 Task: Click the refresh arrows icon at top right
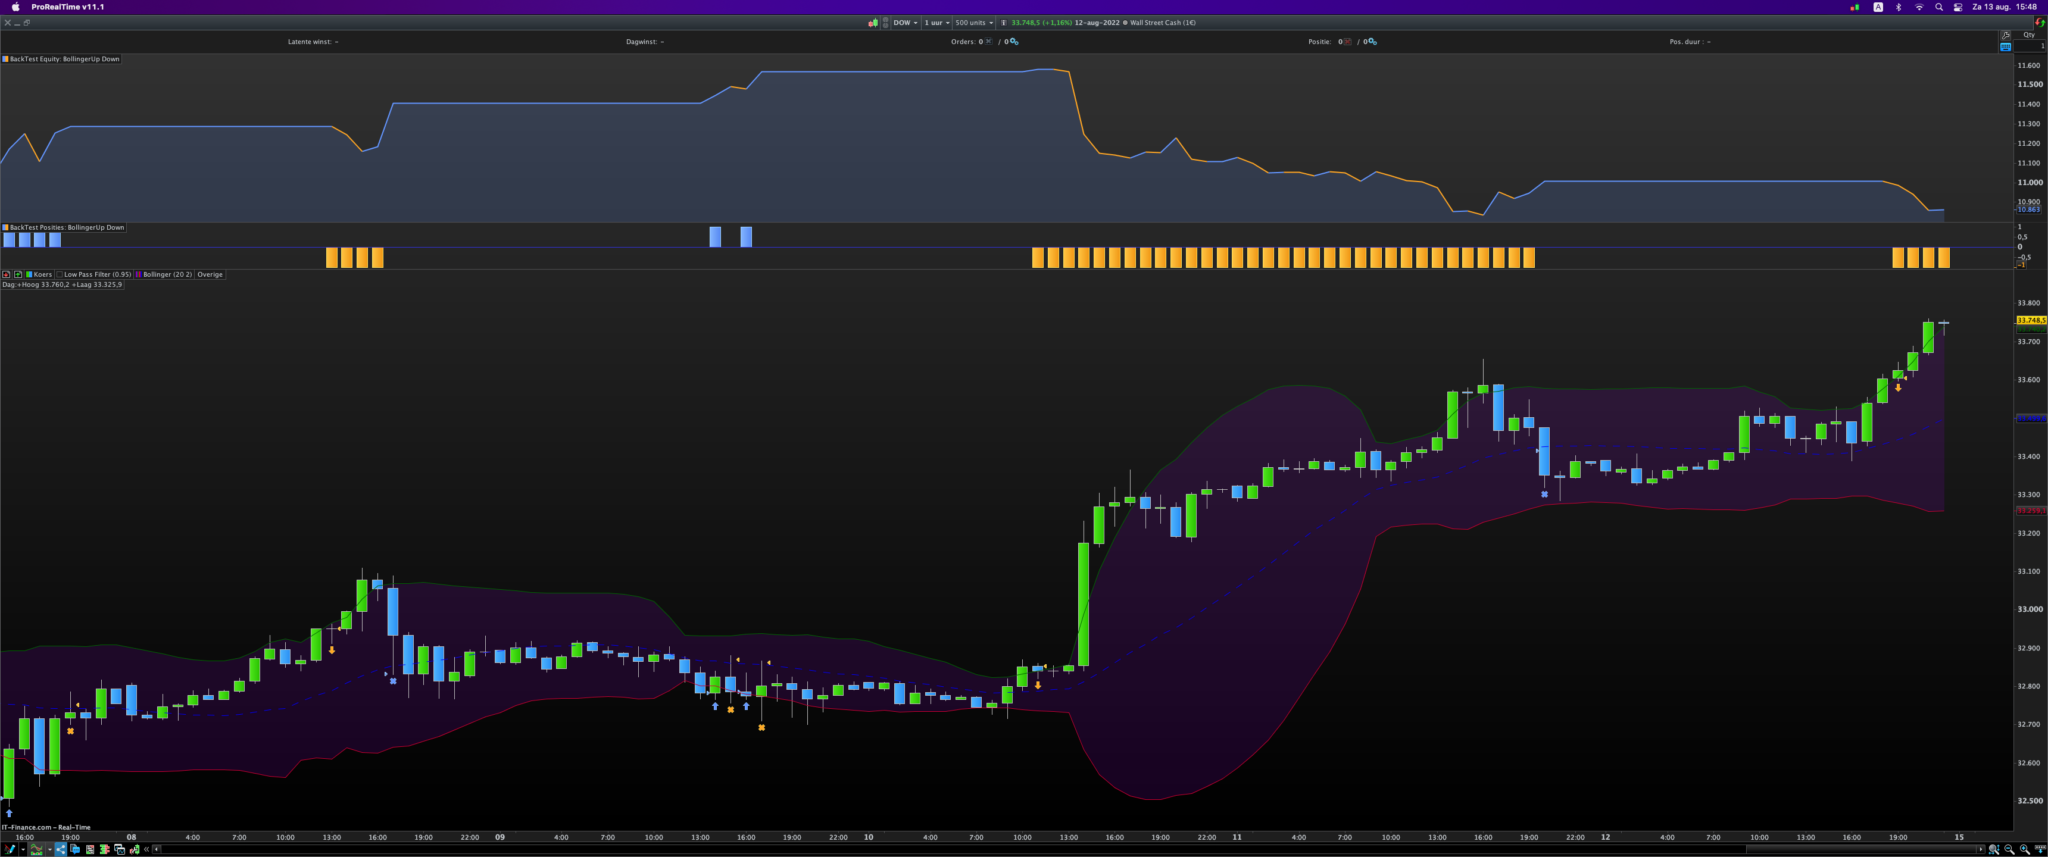2040,22
